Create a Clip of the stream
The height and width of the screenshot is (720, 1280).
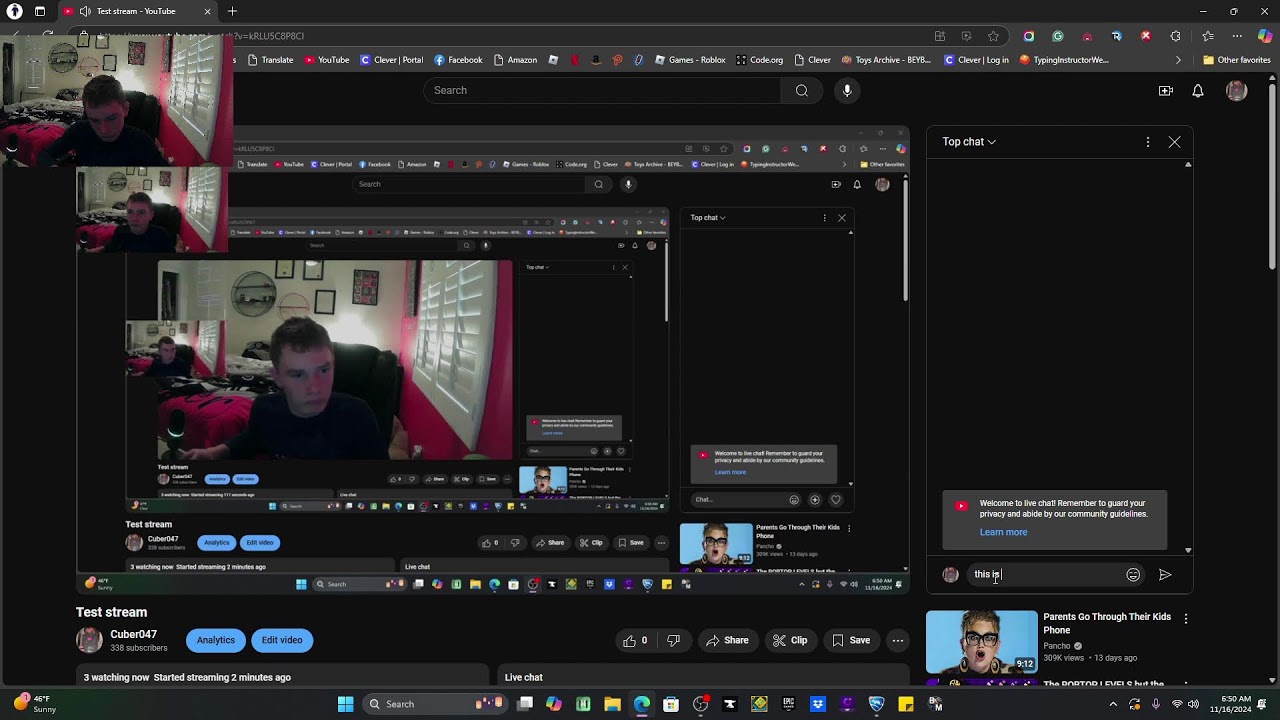click(x=790, y=640)
